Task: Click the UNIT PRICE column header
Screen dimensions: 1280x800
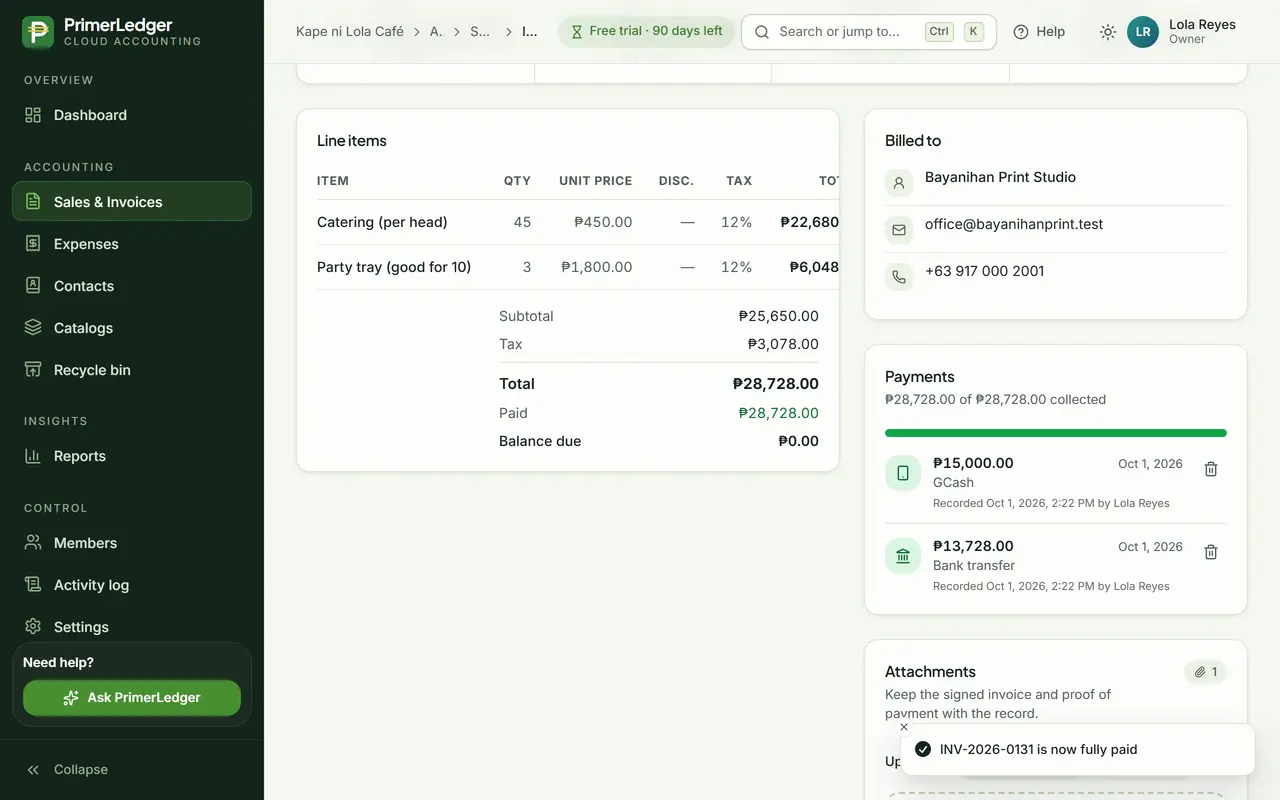Action: [596, 181]
